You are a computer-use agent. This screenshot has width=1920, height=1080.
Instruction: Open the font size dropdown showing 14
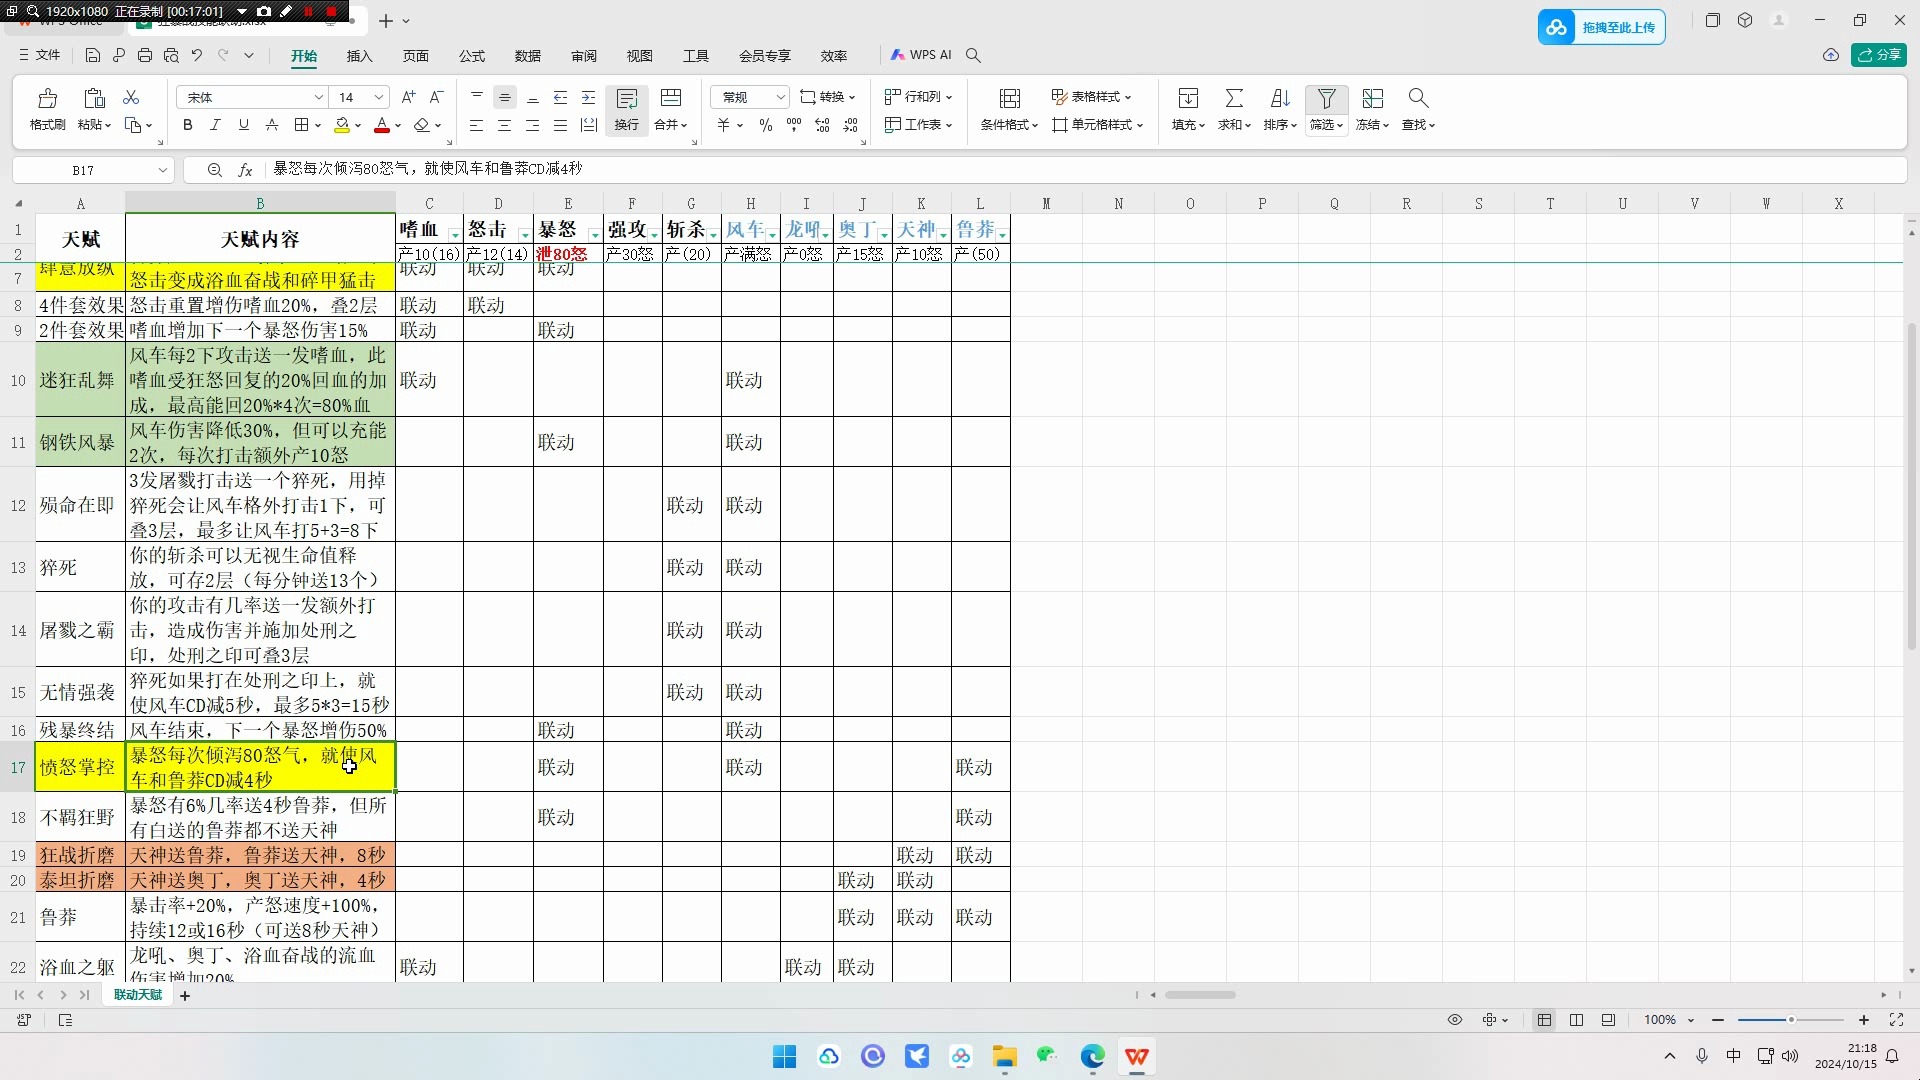click(379, 97)
